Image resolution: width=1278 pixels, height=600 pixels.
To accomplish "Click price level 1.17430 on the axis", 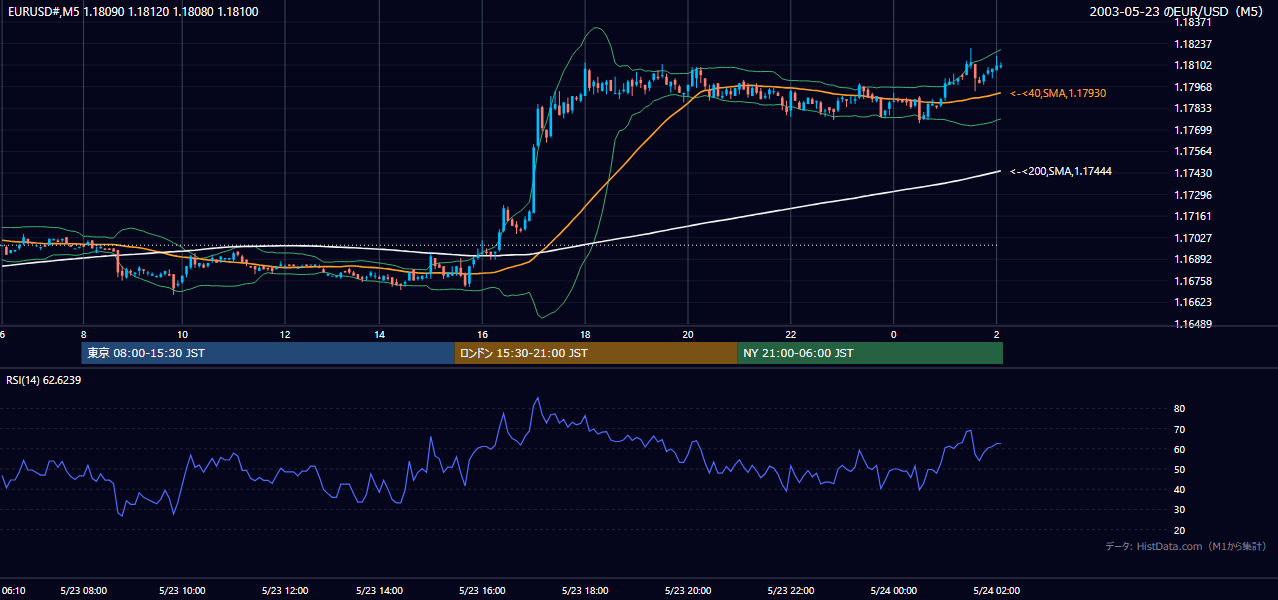I will pos(1194,173).
